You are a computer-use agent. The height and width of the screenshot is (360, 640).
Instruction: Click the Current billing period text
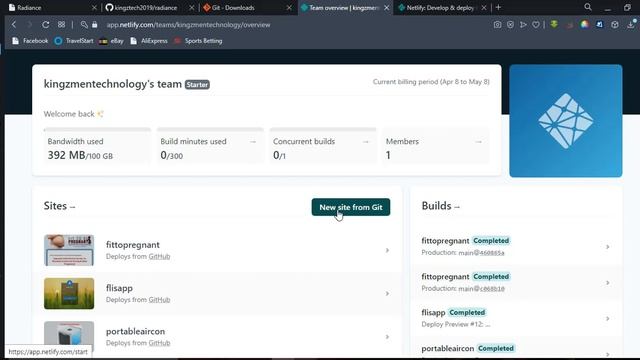tap(431, 82)
